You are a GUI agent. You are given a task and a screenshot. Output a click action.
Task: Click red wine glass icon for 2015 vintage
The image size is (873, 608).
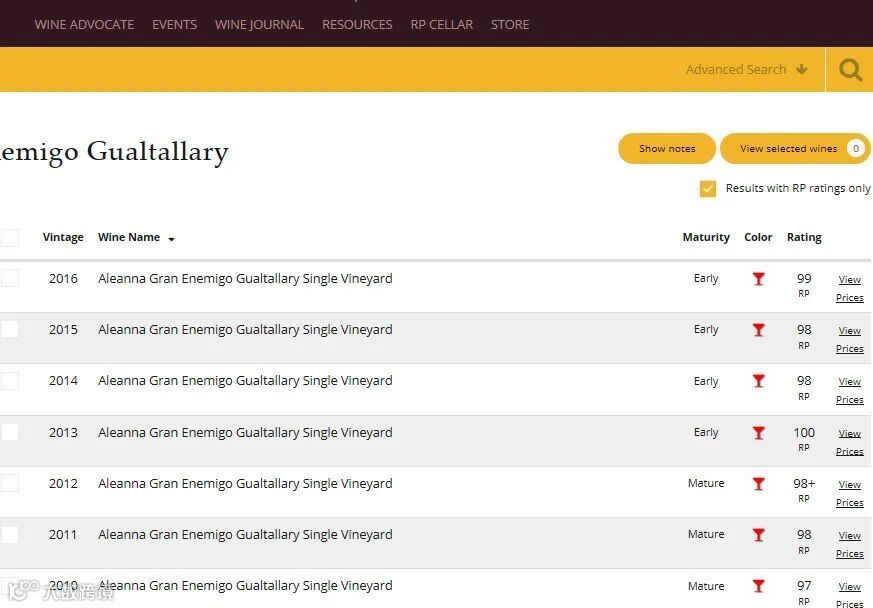click(758, 330)
